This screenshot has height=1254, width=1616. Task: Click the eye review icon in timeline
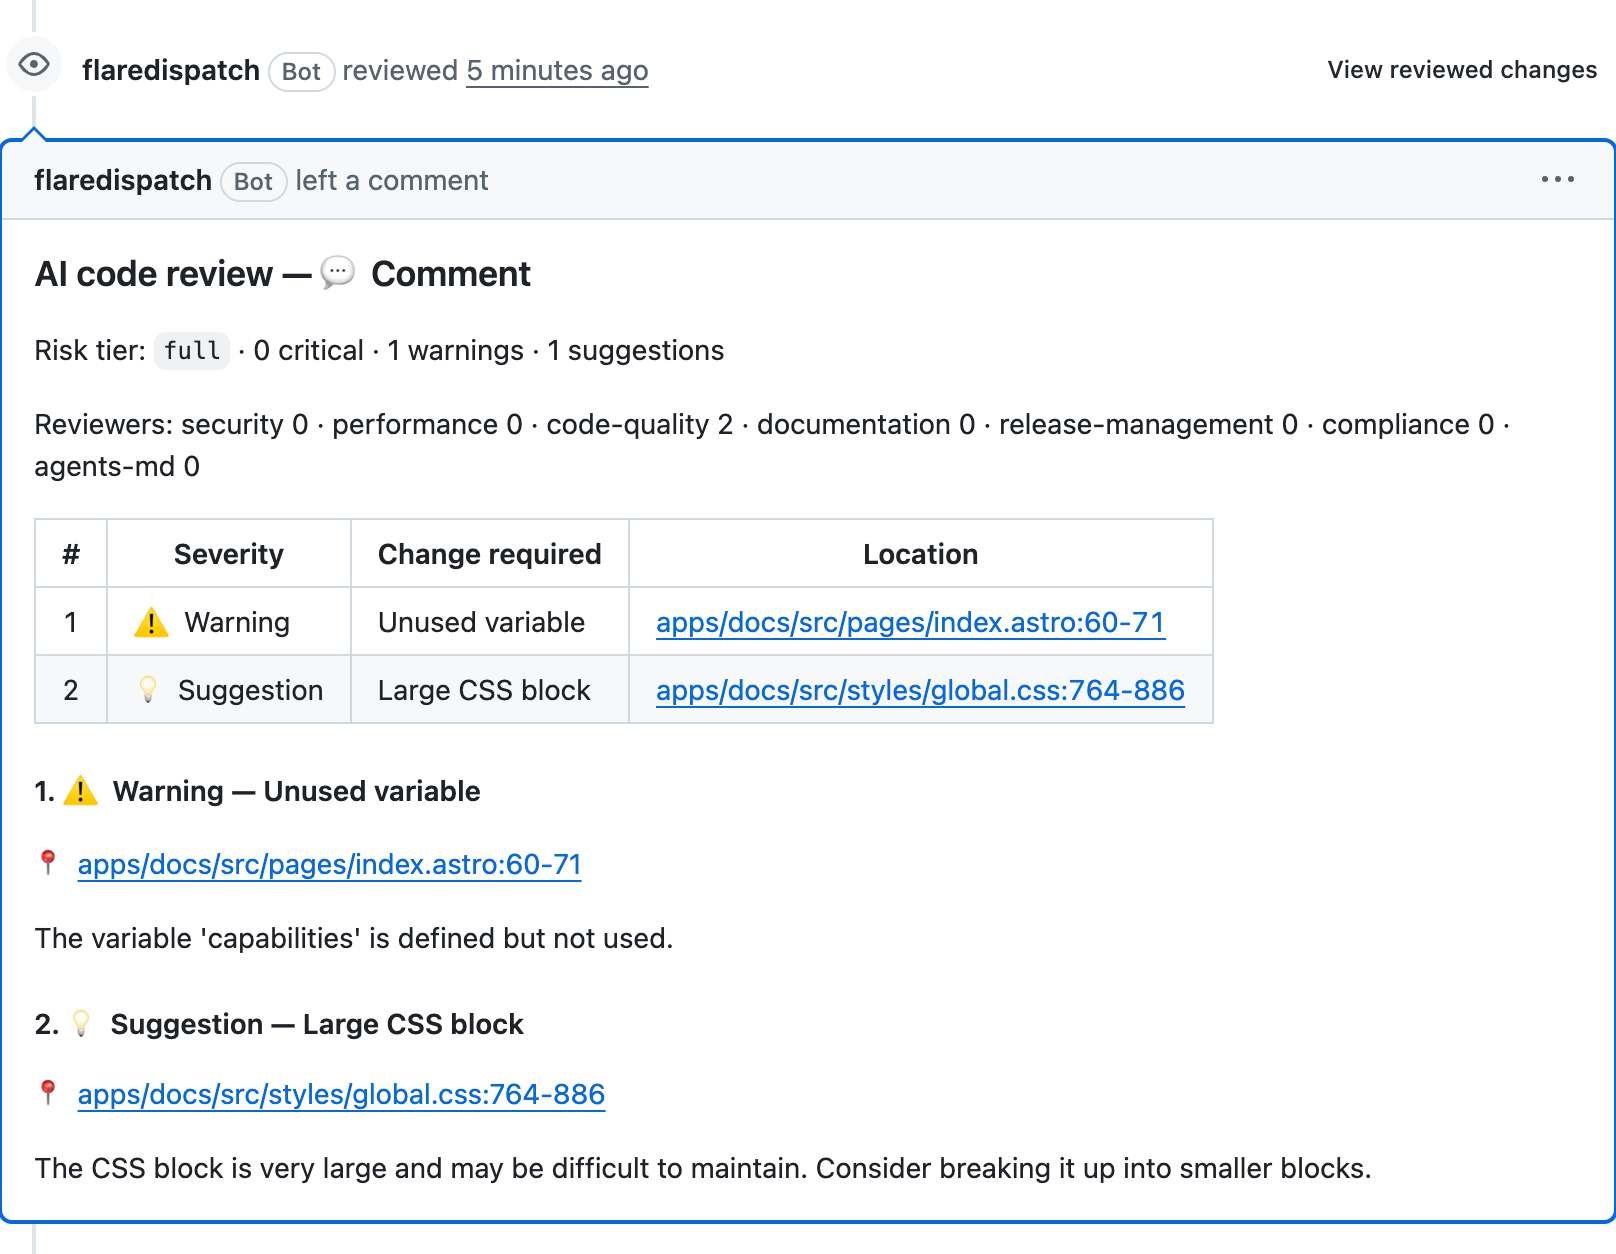34,65
